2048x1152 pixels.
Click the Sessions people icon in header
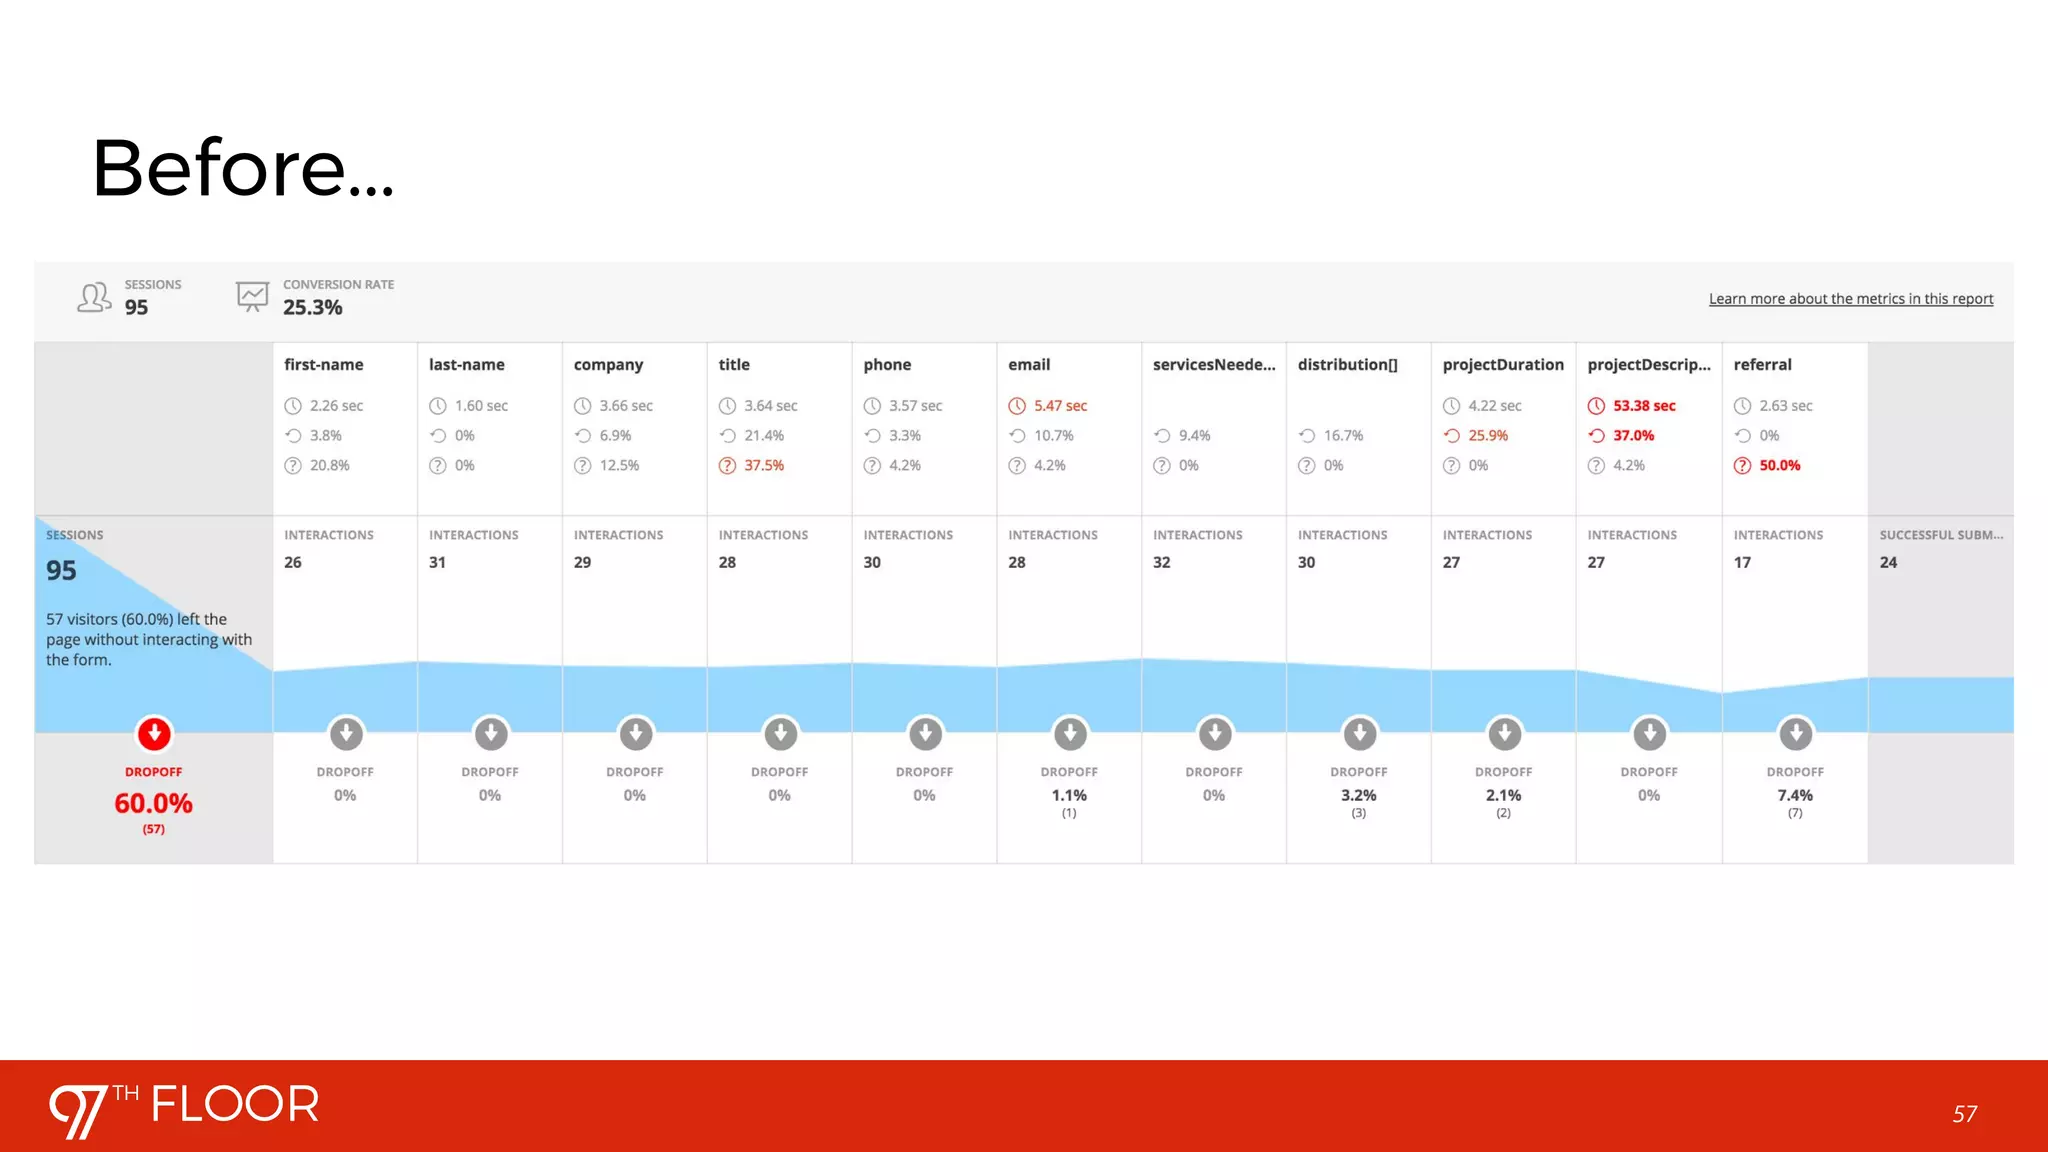point(94,297)
